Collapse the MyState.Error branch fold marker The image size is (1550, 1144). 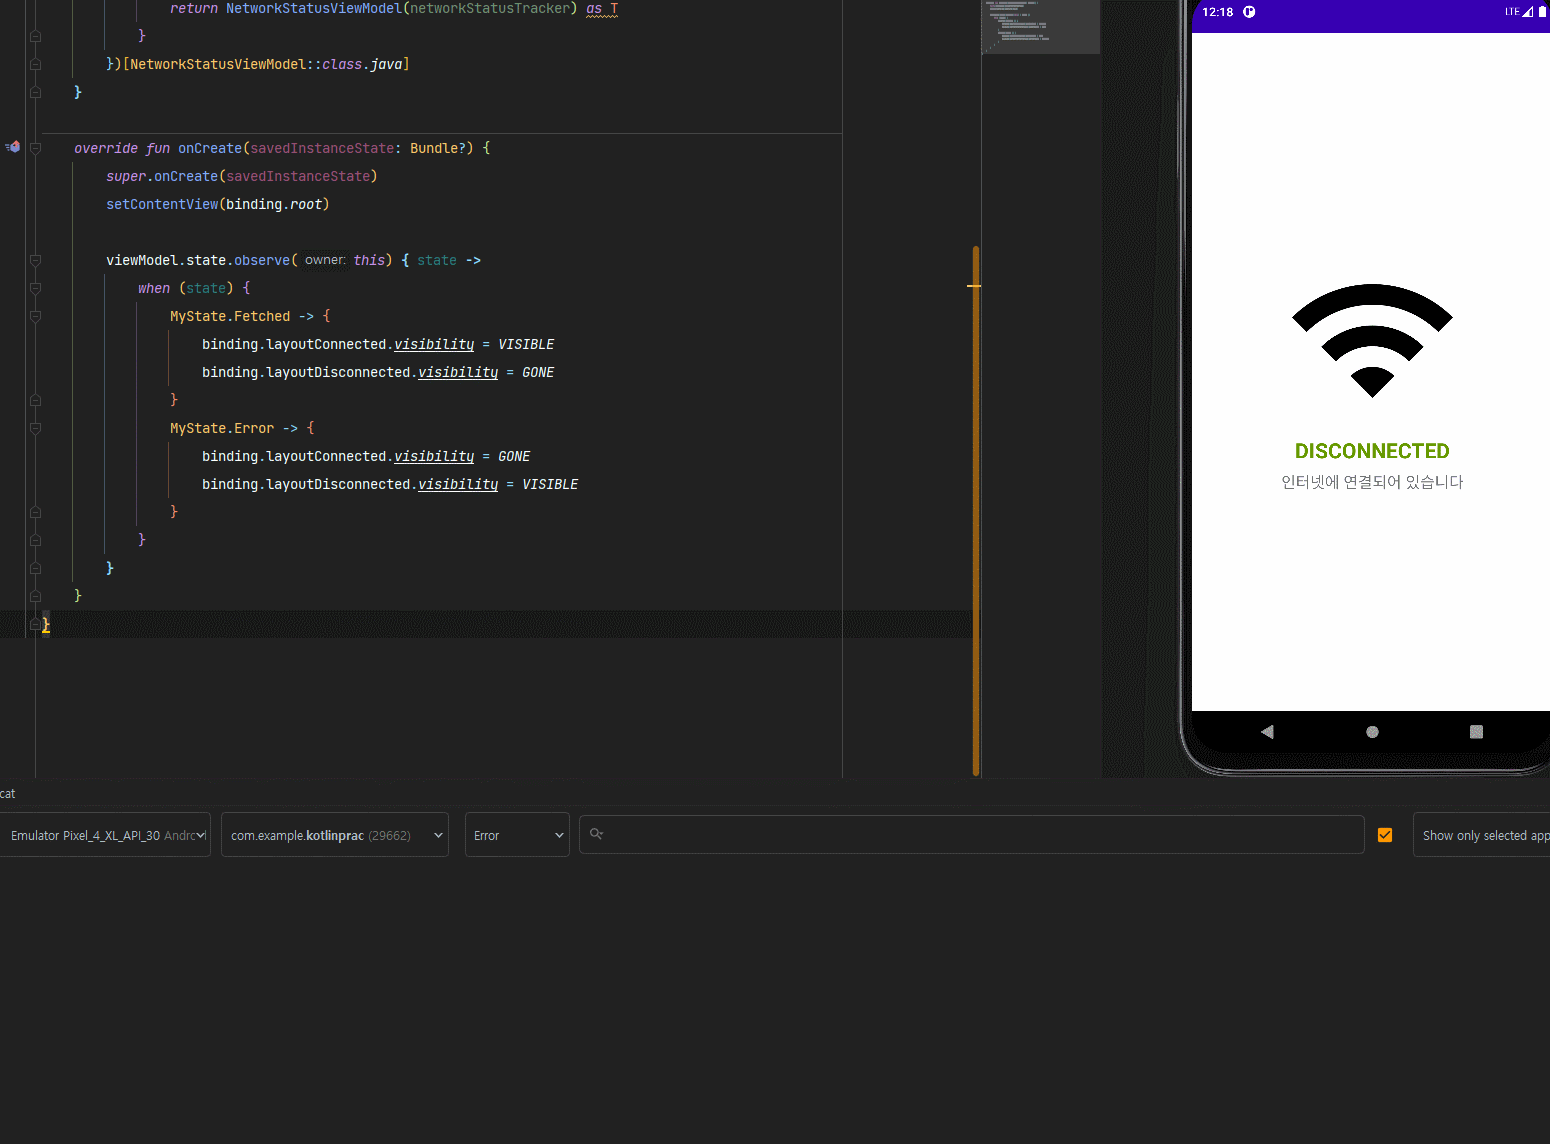click(35, 428)
